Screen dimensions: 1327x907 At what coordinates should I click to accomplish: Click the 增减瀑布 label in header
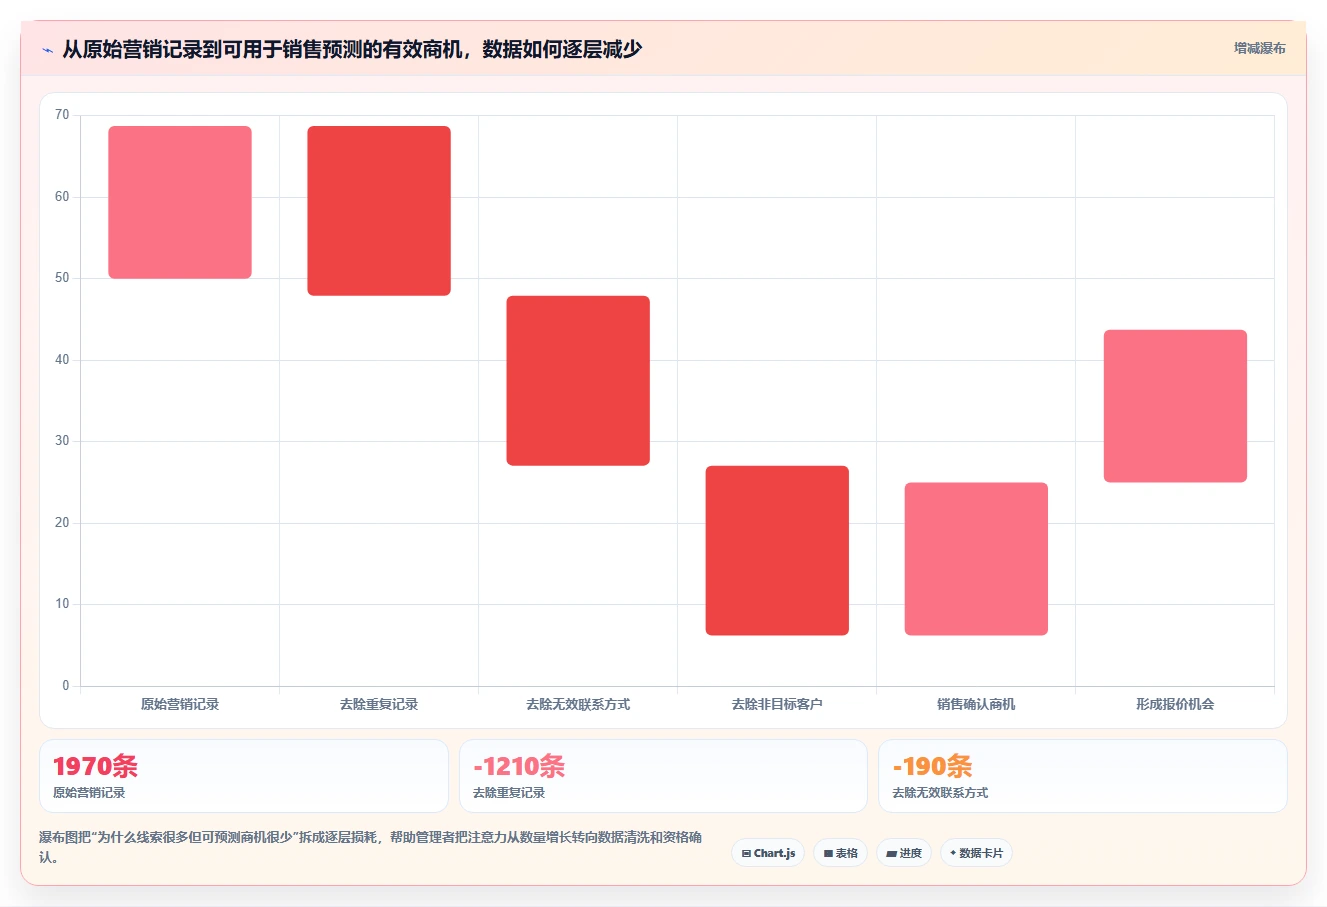(1259, 48)
